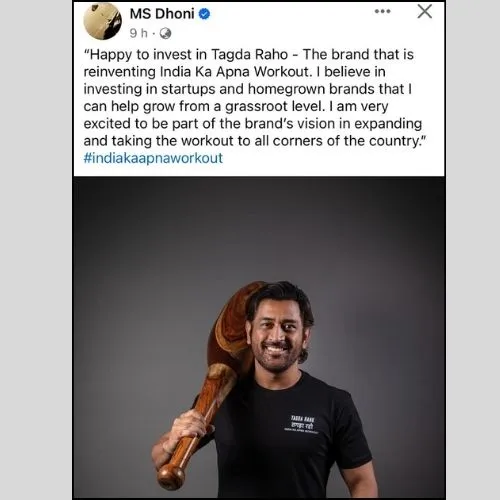
Task: Click the gray margin right of the post
Action: click(473, 250)
